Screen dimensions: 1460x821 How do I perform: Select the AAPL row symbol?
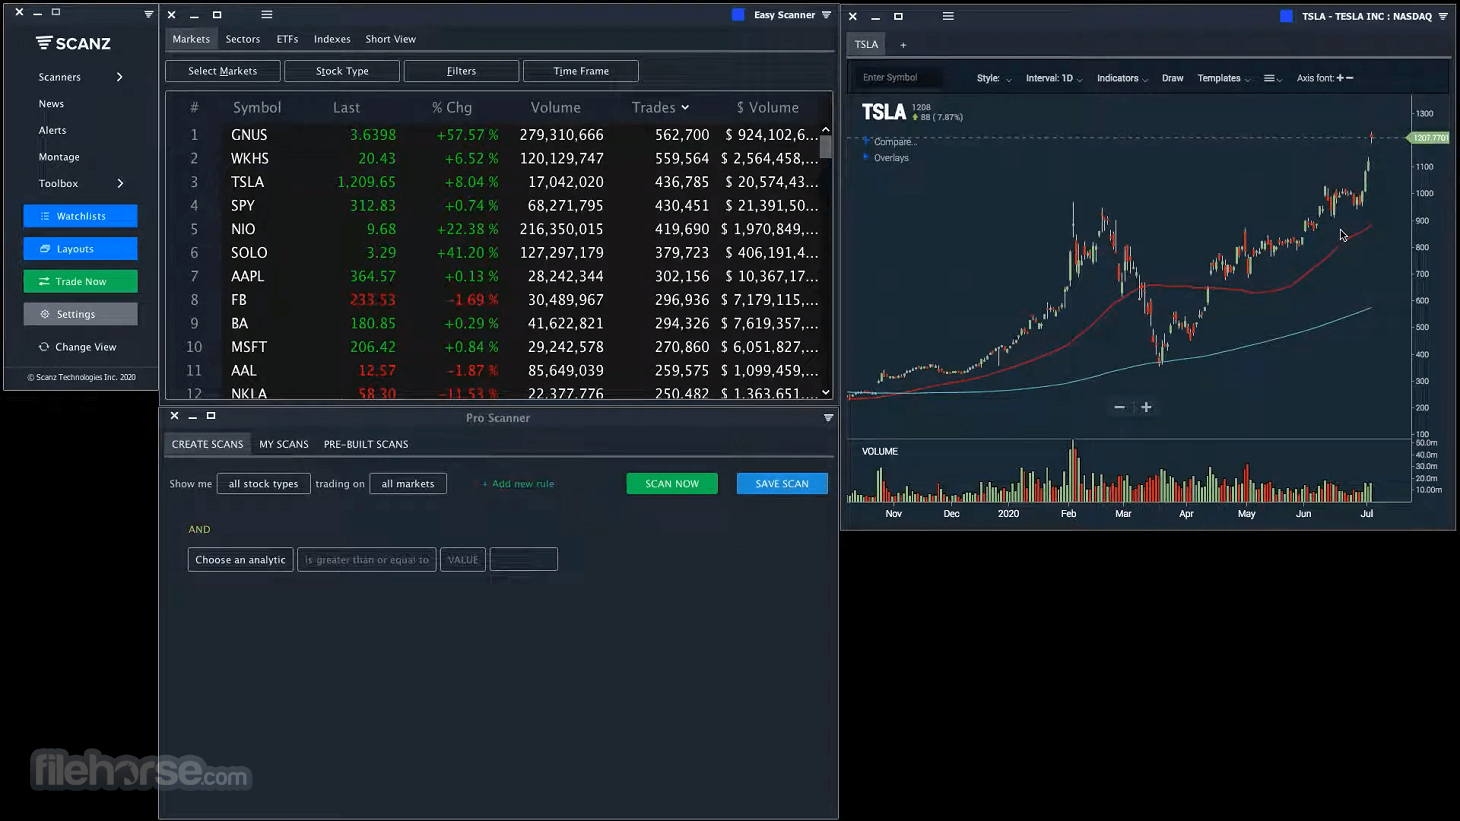coord(248,276)
